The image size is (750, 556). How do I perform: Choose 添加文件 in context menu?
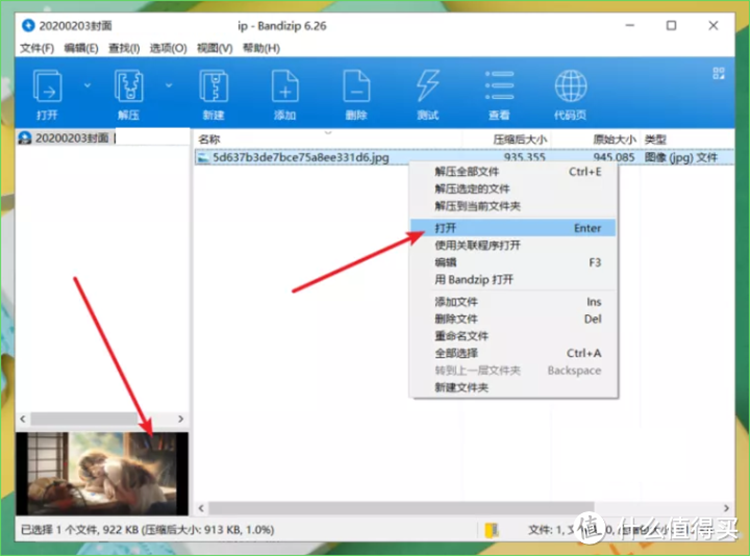point(513,301)
